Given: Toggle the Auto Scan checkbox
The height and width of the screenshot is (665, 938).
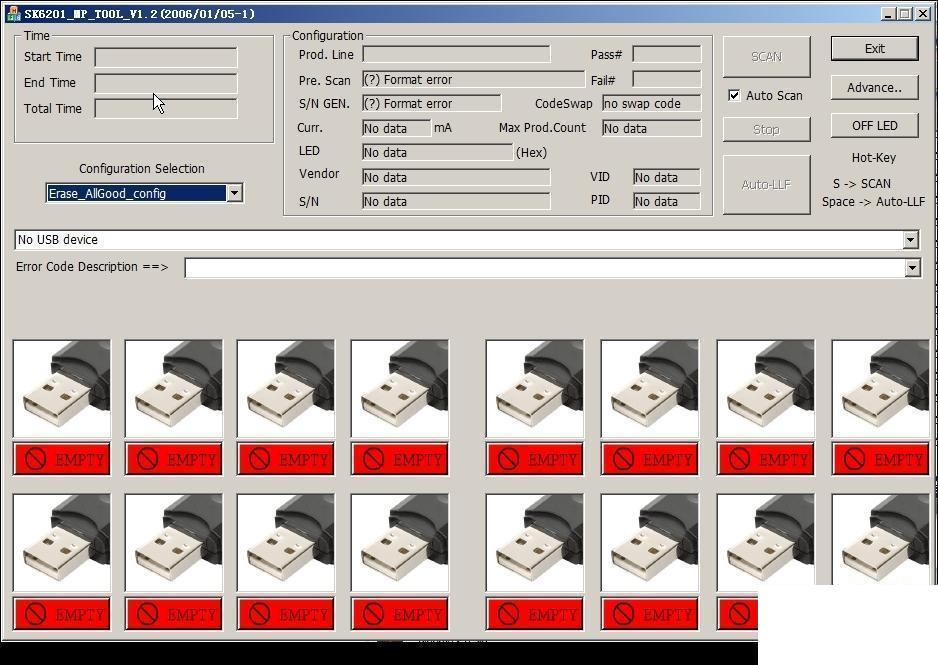Looking at the screenshot, I should 734,96.
